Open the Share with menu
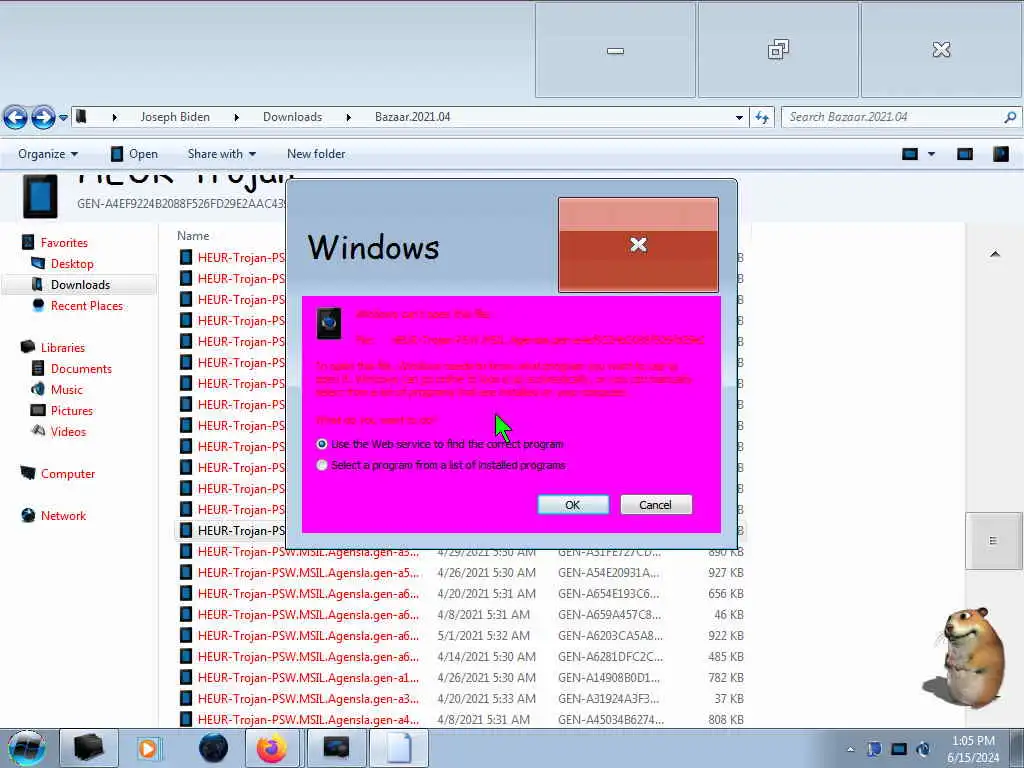The height and width of the screenshot is (768, 1024). [221, 154]
